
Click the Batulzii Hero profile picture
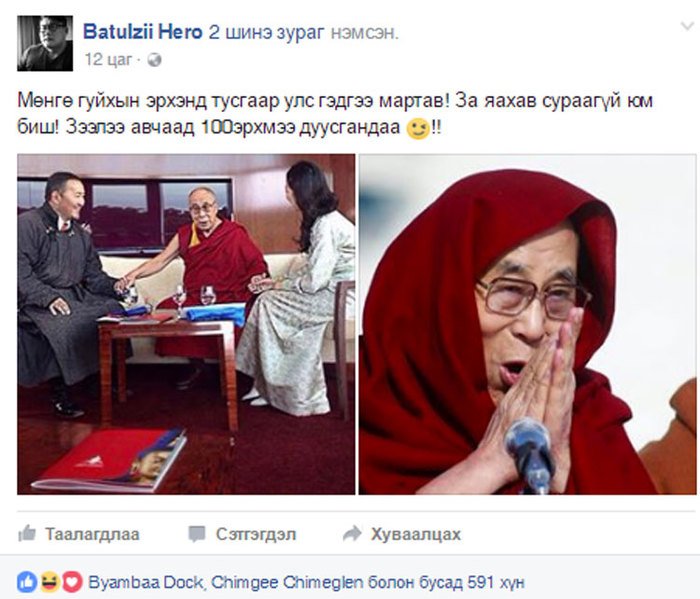pos(45,43)
